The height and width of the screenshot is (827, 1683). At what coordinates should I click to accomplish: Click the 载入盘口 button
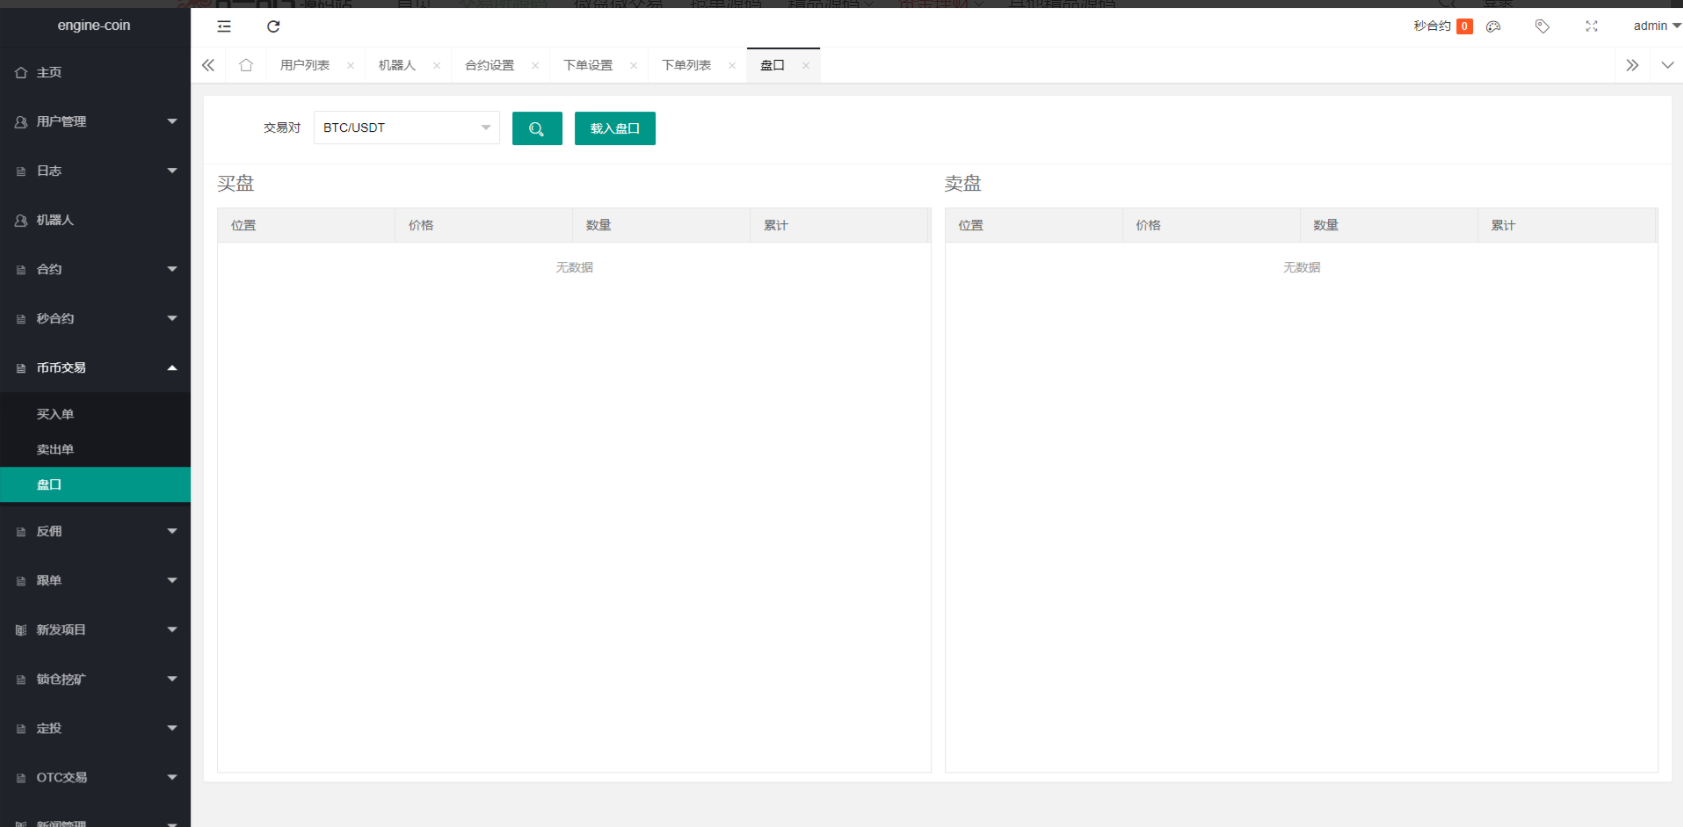(615, 129)
